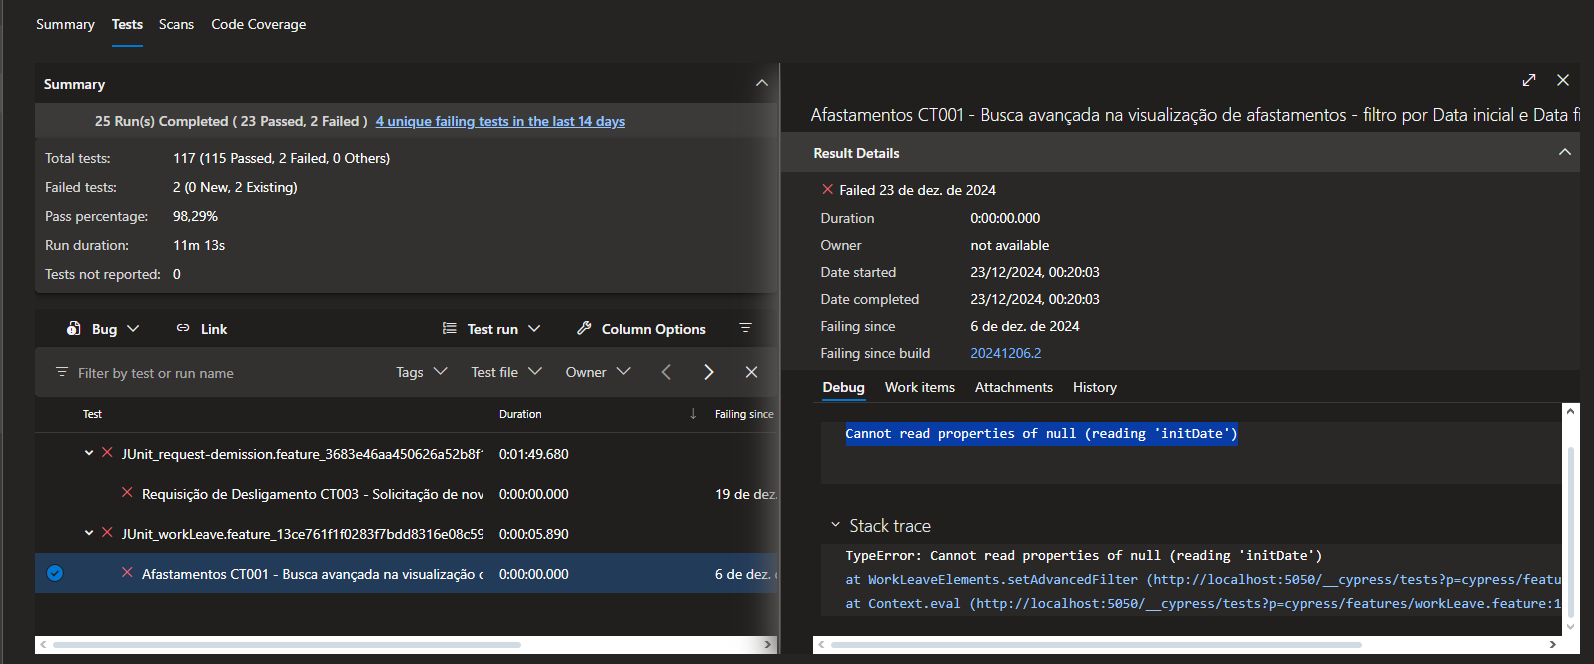This screenshot has height=664, width=1594.
Task: Click the Test run grouping icon
Action: pos(450,328)
